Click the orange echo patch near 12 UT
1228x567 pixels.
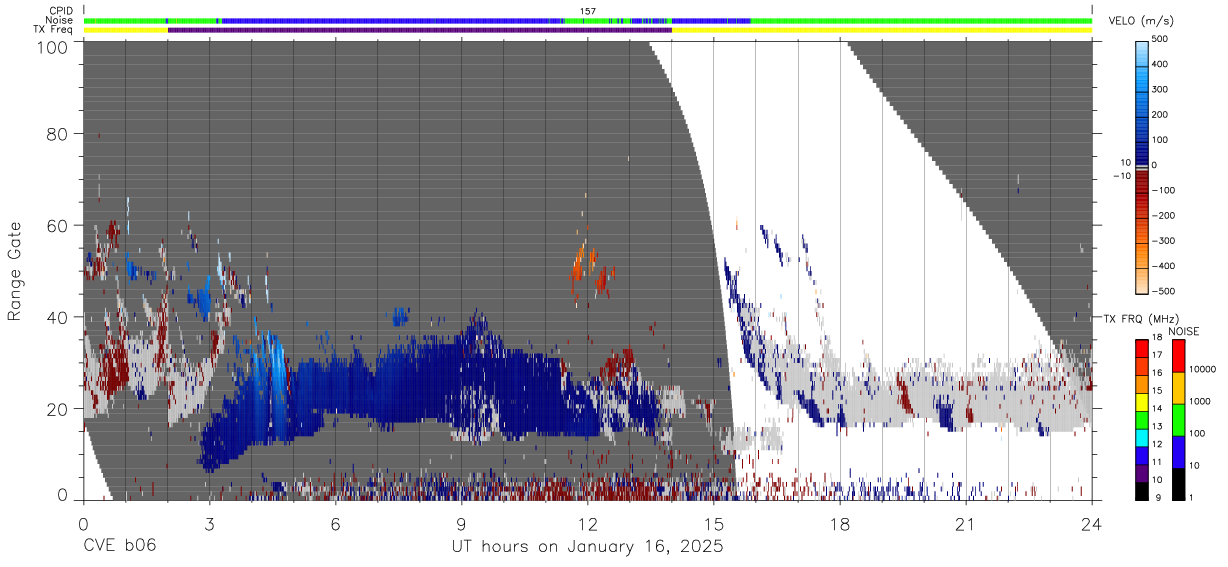(x=582, y=268)
